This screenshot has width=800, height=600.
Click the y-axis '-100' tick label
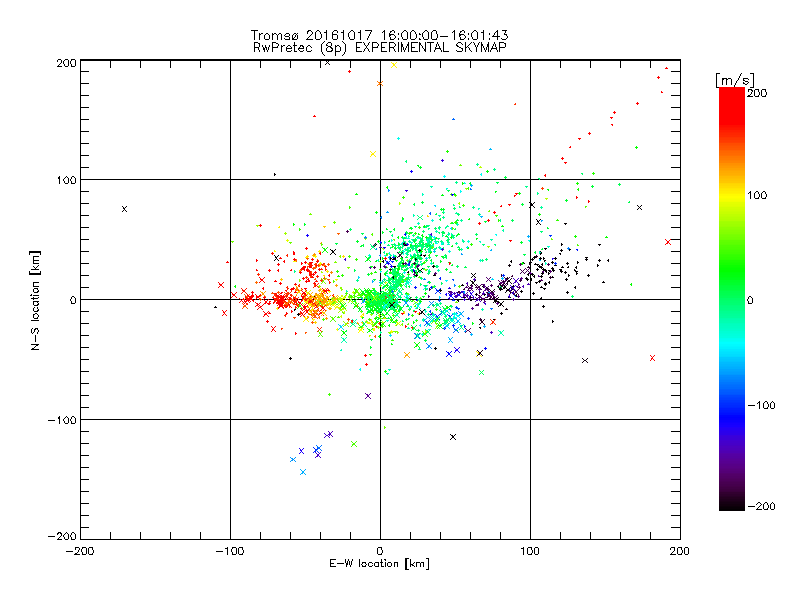(x=62, y=420)
